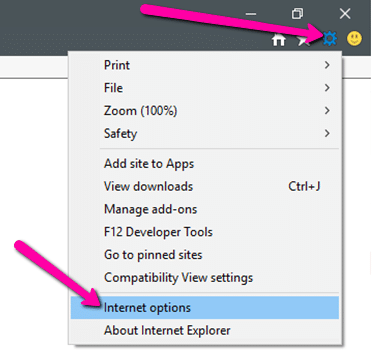The height and width of the screenshot is (361, 372).
Task: Expand the File submenu arrow
Action: point(327,88)
